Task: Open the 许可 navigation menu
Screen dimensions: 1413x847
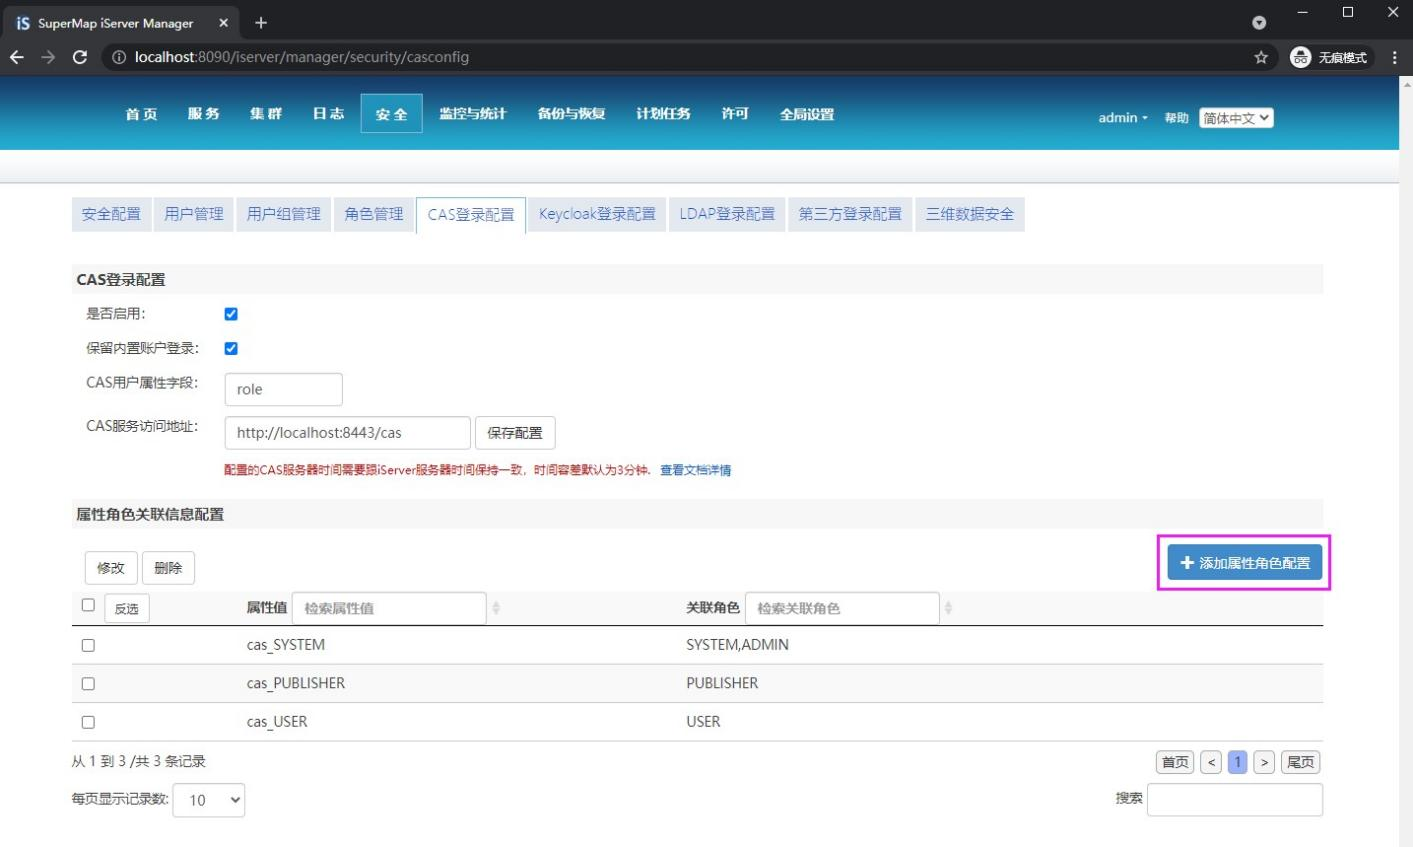Action: pos(735,114)
